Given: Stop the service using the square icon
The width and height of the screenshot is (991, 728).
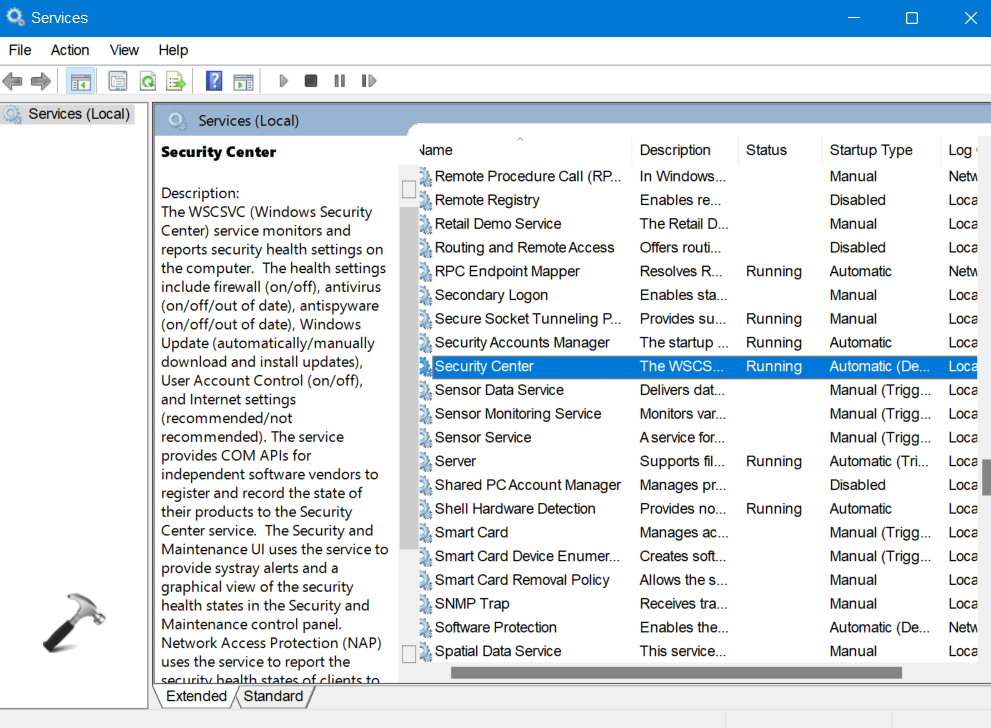Looking at the screenshot, I should [311, 81].
